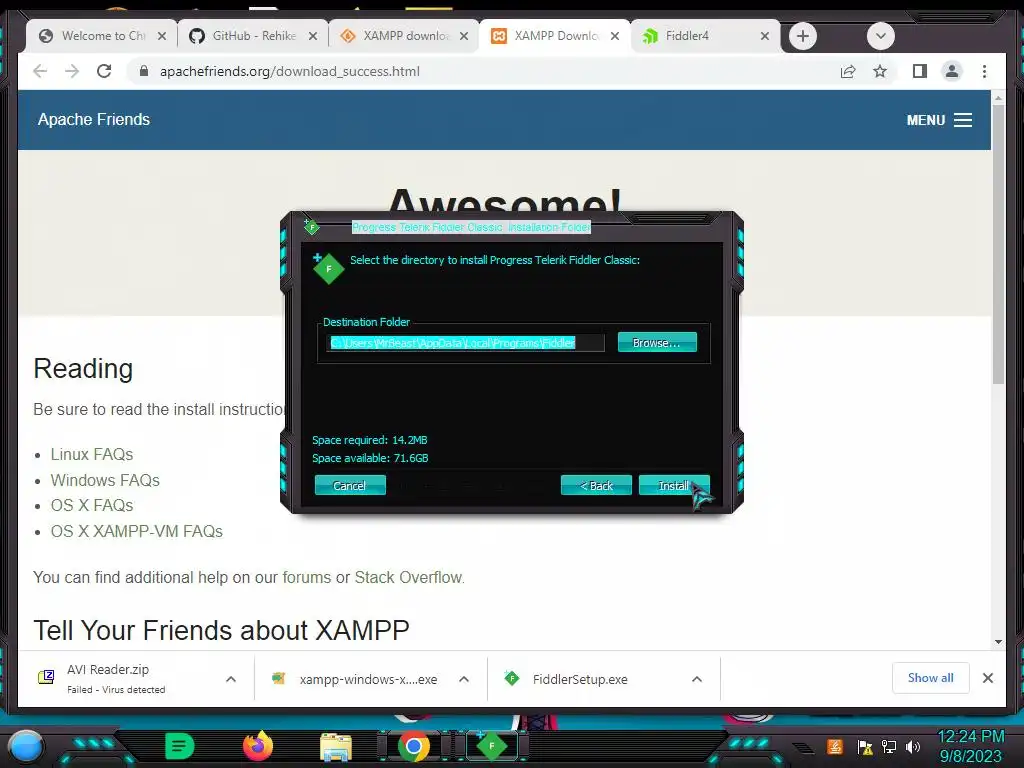Expand xampp-windows download options
This screenshot has width=1024, height=768.
pos(464,679)
